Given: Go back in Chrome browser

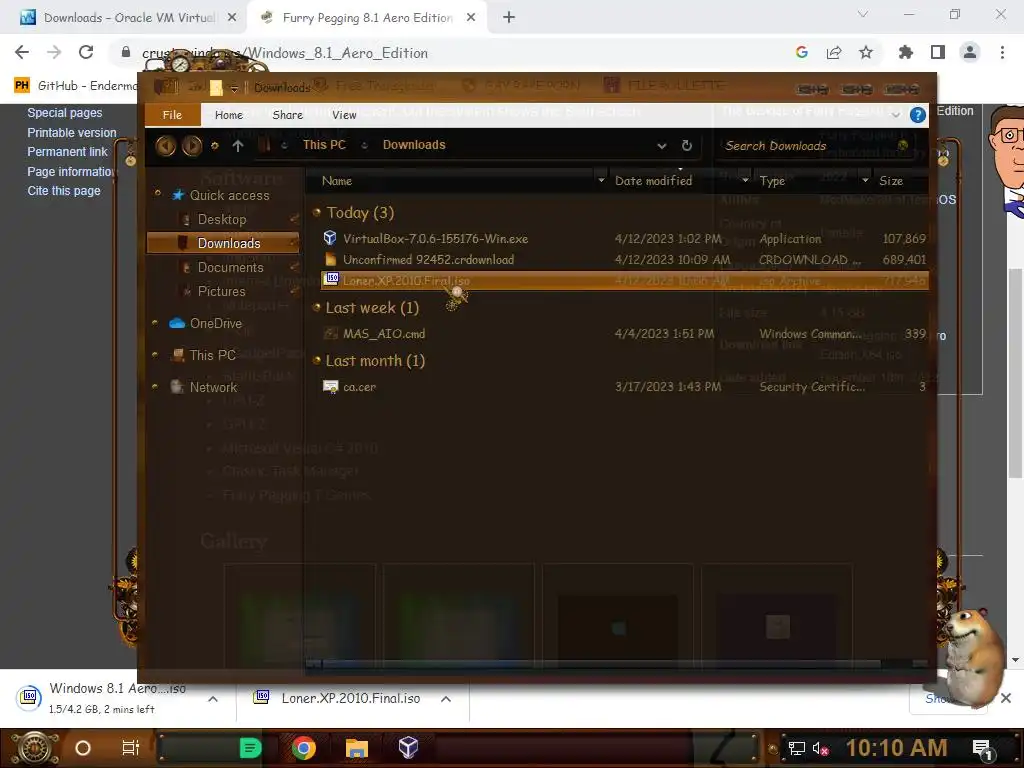Looking at the screenshot, I should [x=22, y=52].
